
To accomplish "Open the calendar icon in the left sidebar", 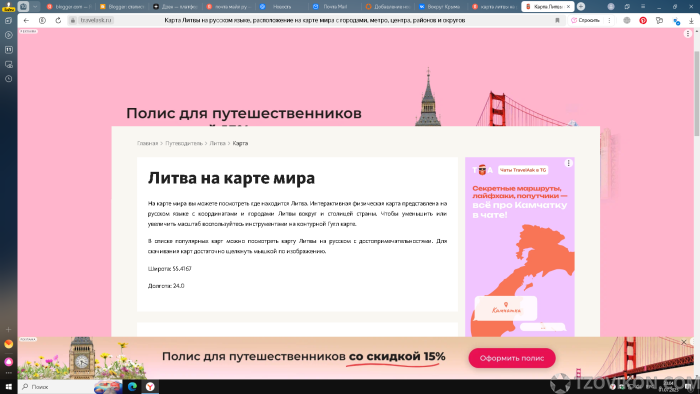I will click(x=8, y=50).
